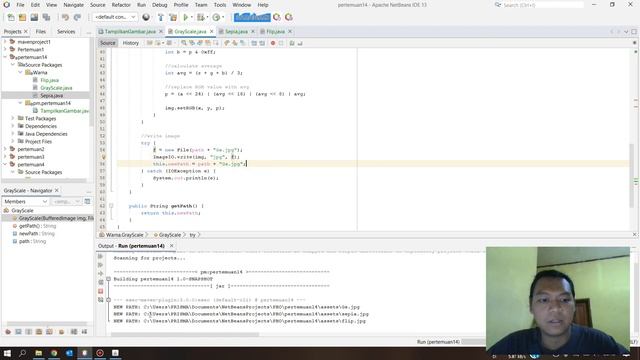Viewport: 640px width, 360px height.
Task: Run the project with green play icon
Action: [x=186, y=17]
